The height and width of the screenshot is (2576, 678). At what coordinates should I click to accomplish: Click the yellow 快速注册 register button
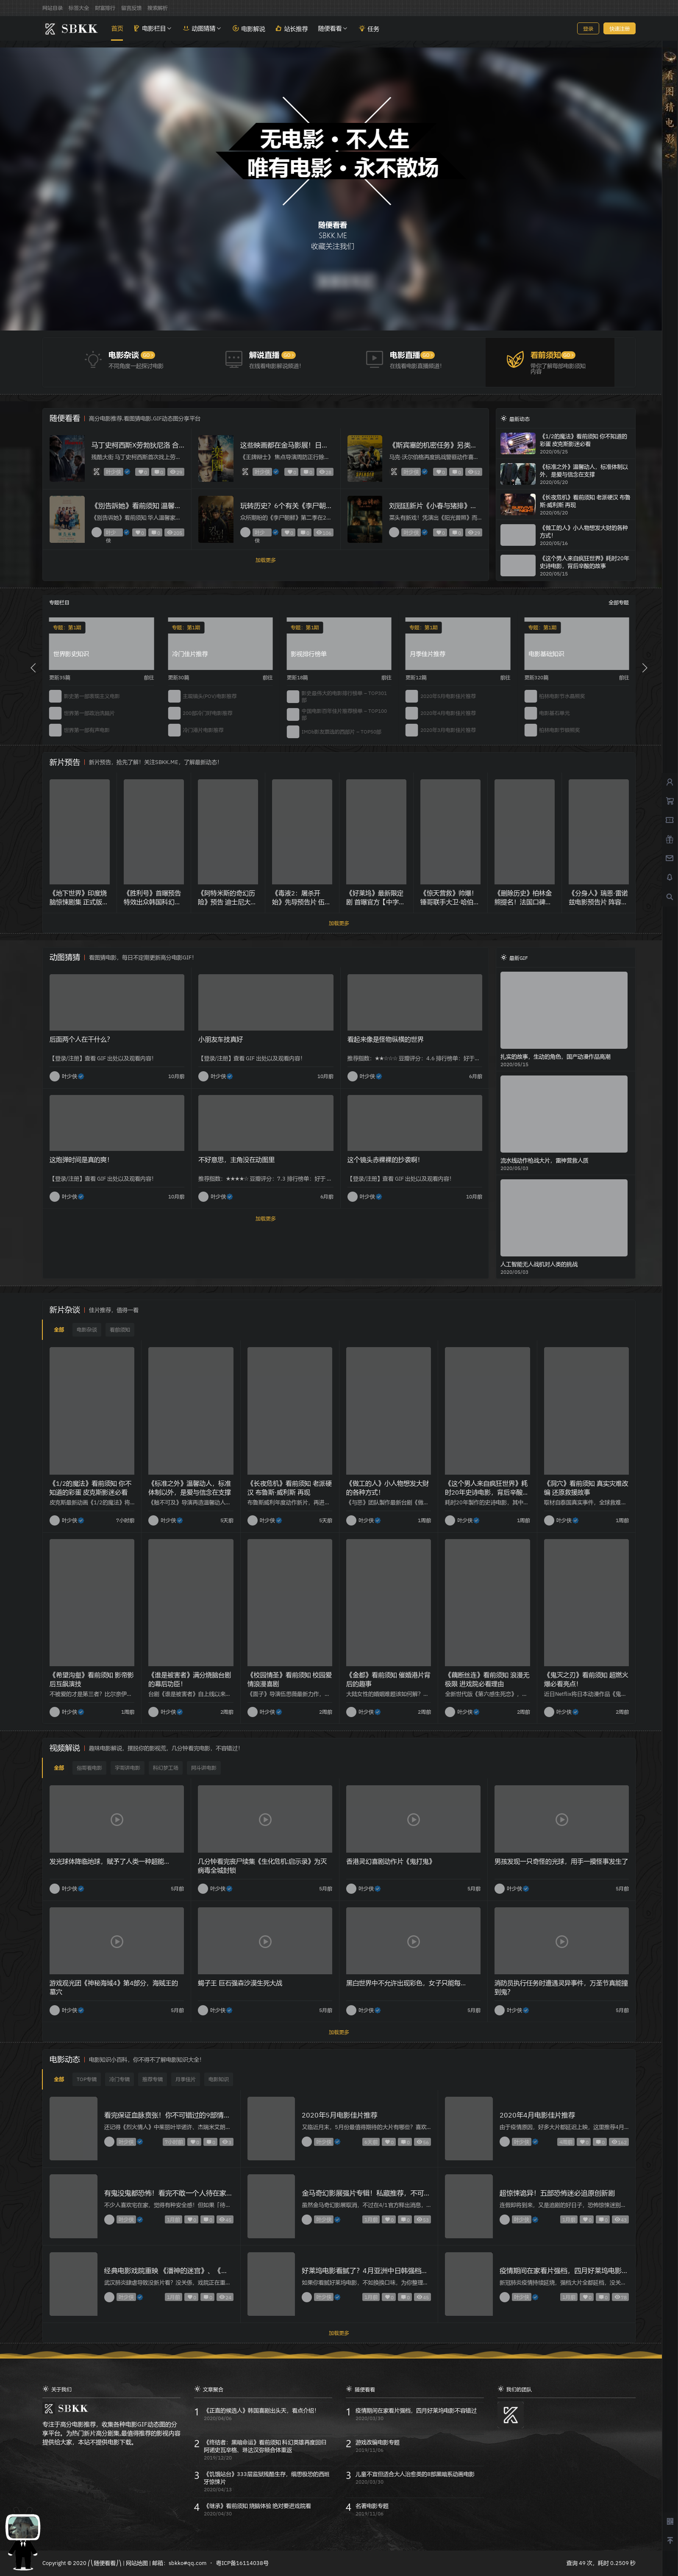coord(619,29)
